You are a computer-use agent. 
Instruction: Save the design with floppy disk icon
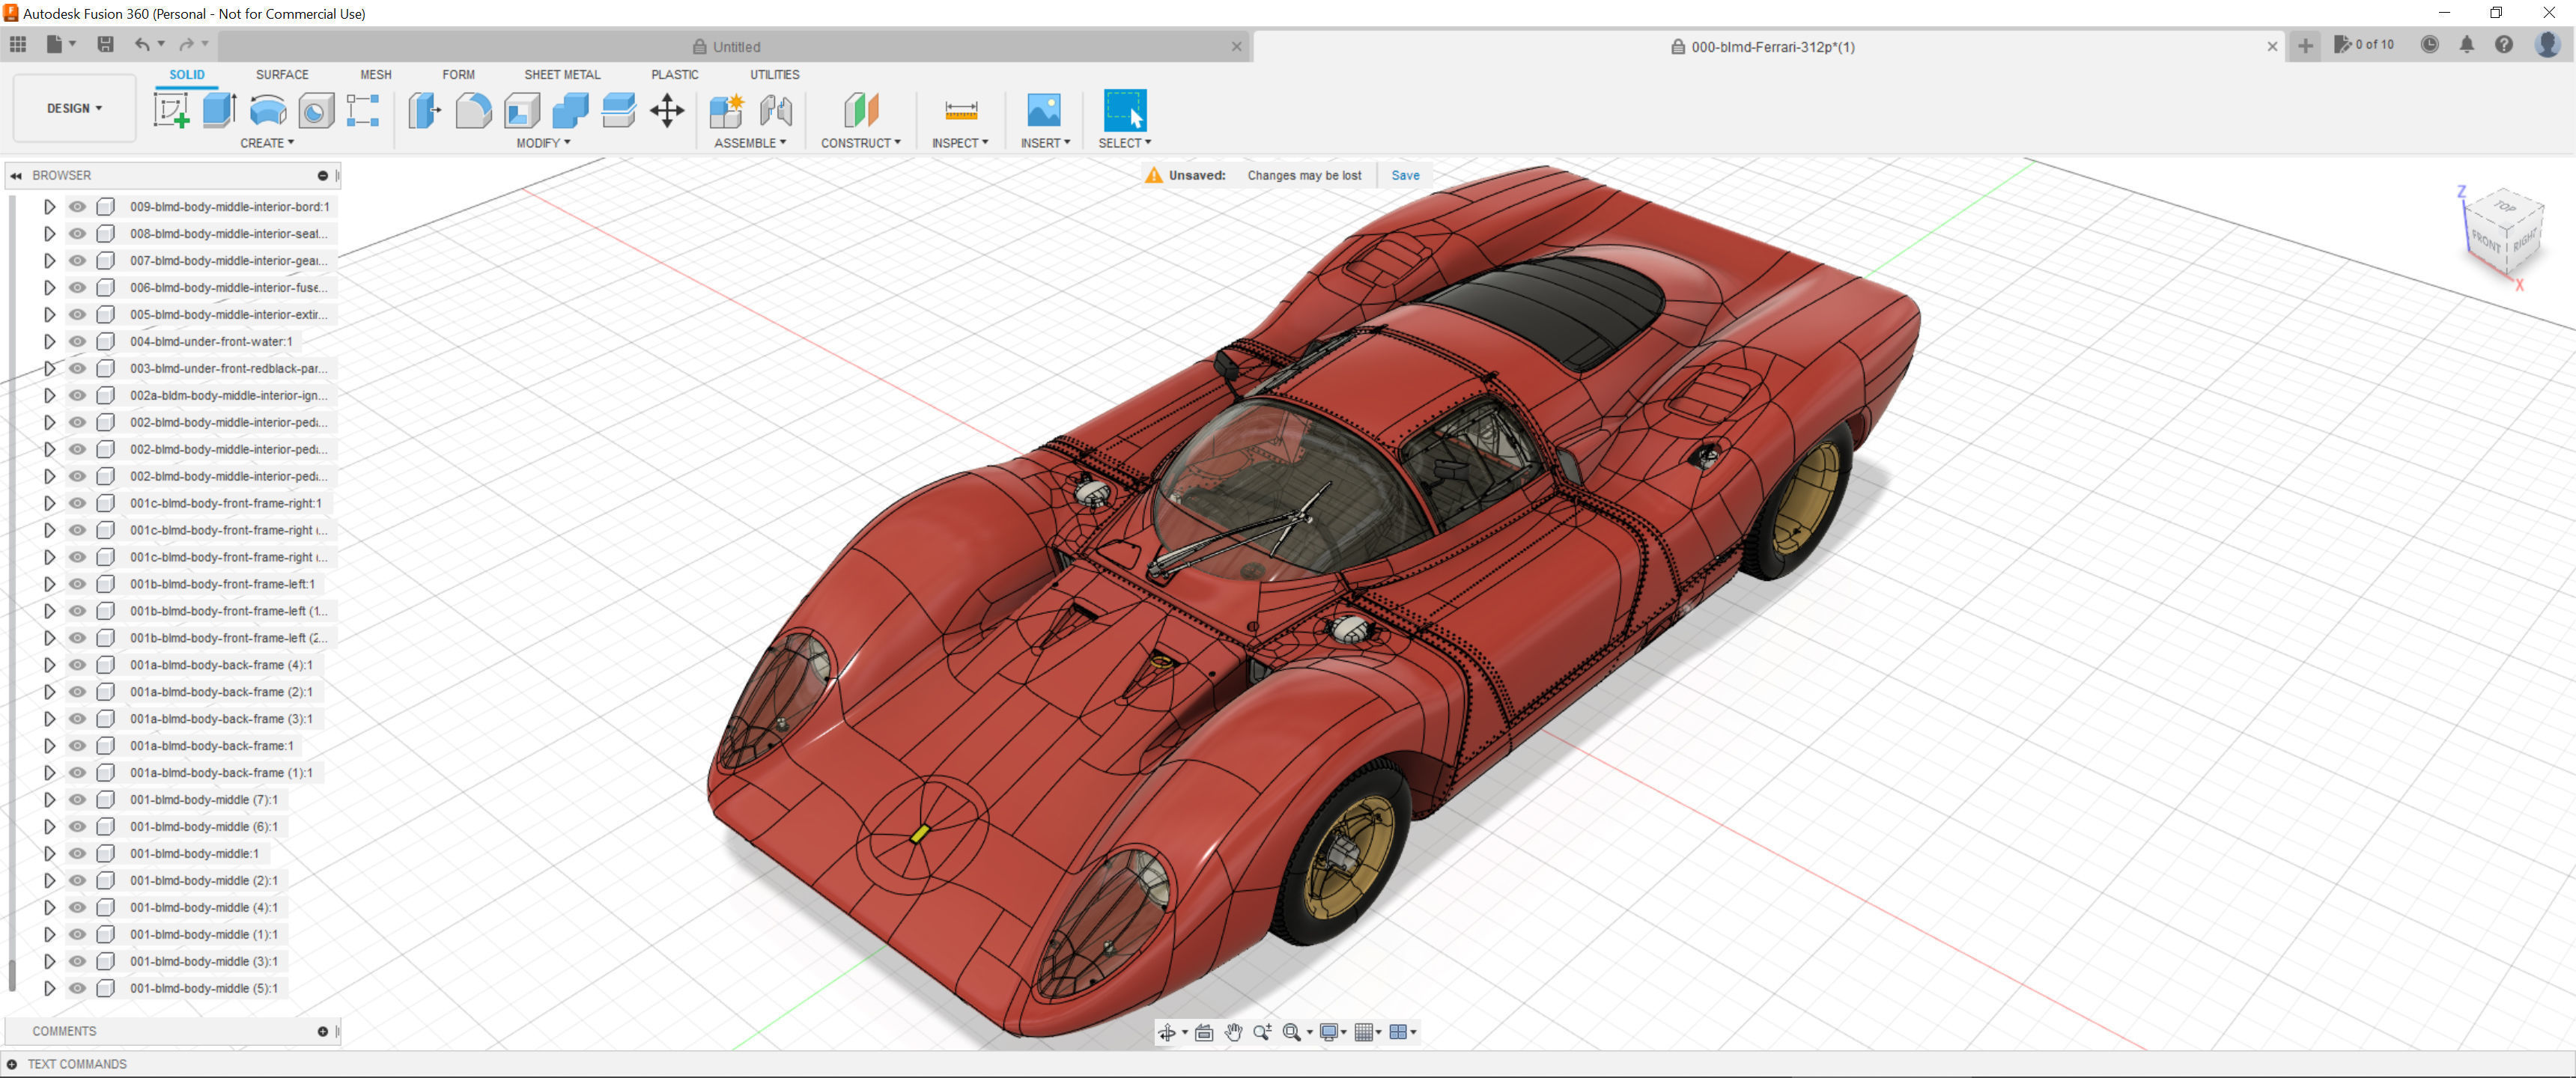click(105, 44)
